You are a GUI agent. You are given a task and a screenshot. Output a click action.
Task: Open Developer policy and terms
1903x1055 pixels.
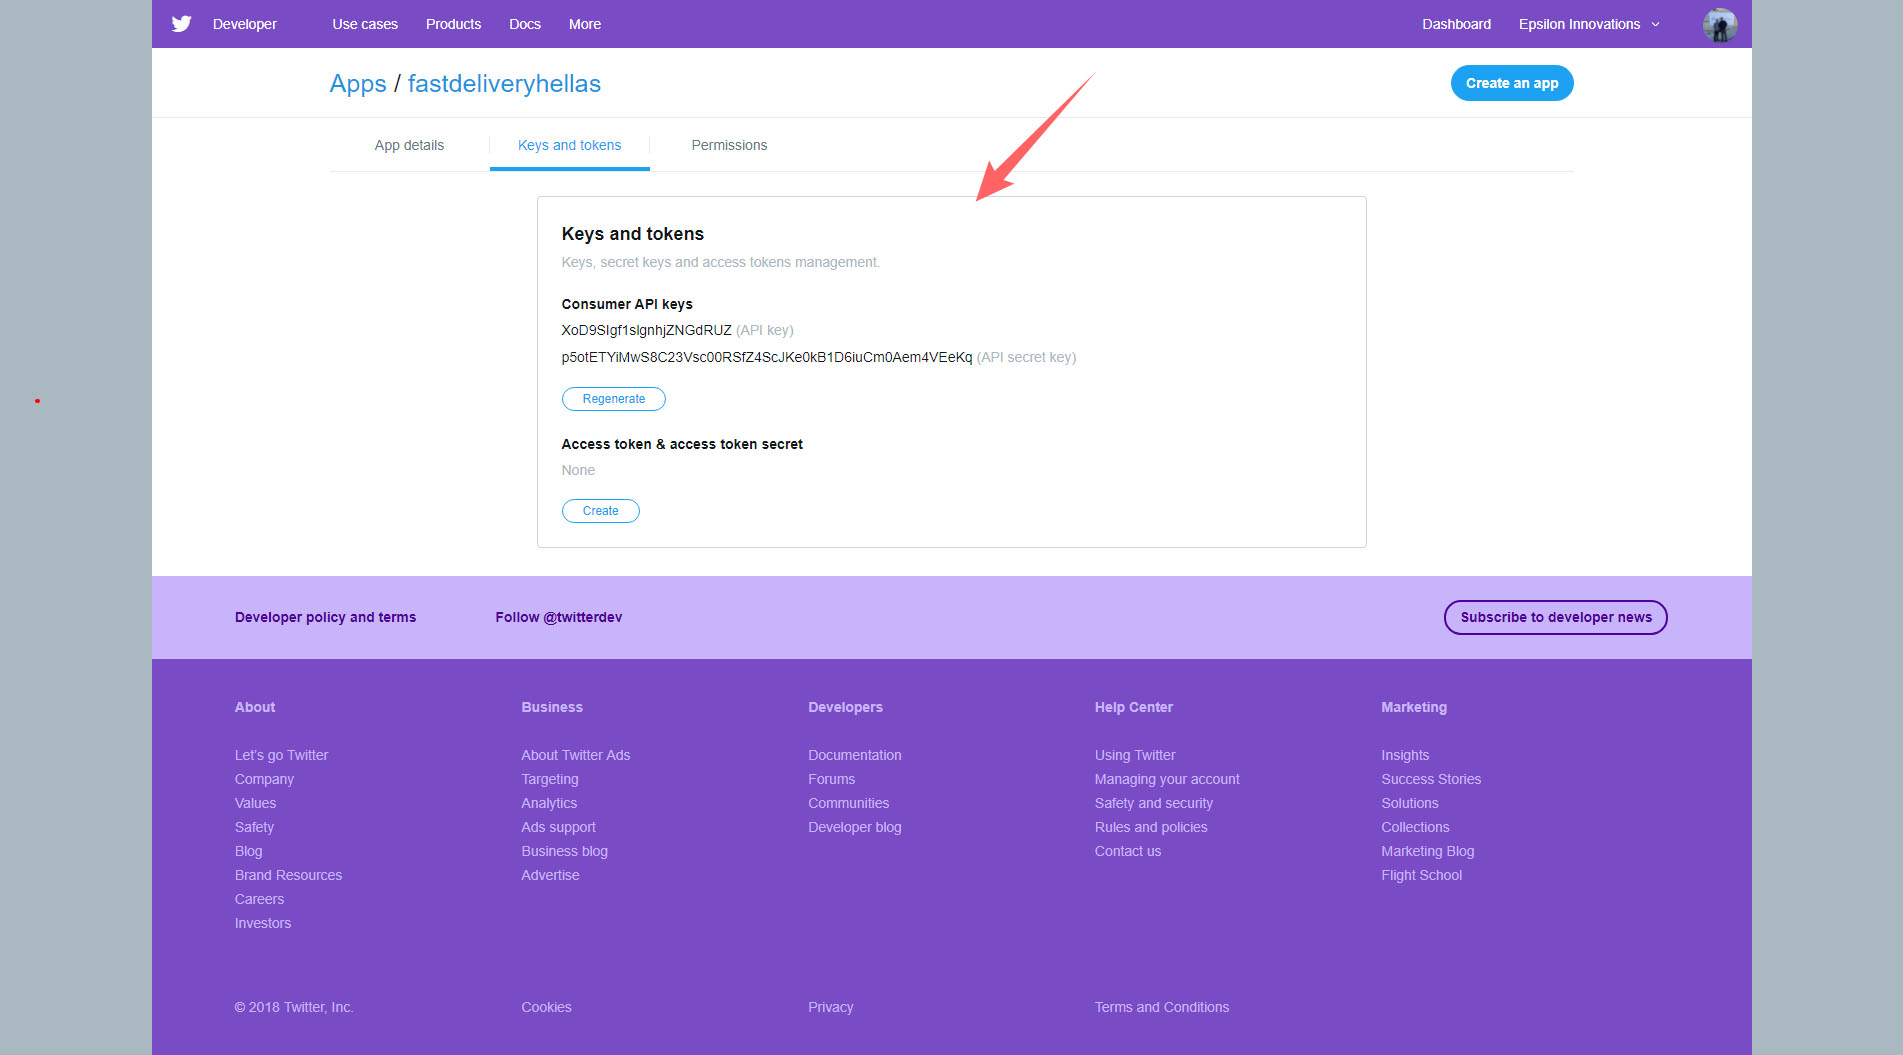[325, 617]
